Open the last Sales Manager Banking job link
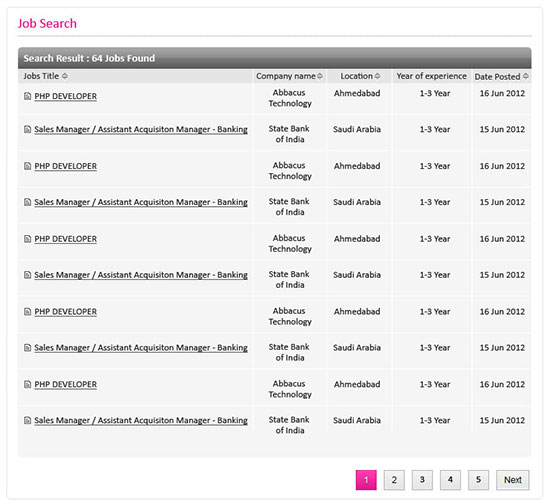 (x=141, y=420)
